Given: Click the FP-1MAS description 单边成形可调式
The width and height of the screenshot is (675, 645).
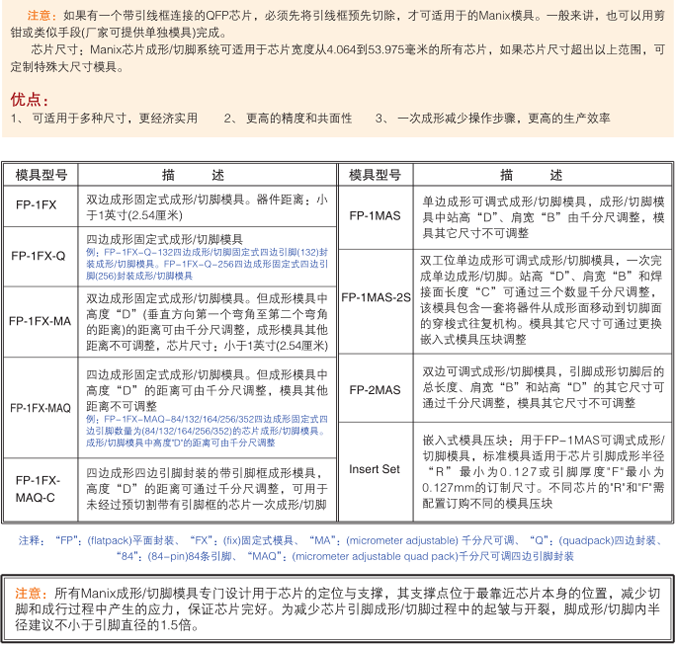Looking at the screenshot, I should click(543, 217).
